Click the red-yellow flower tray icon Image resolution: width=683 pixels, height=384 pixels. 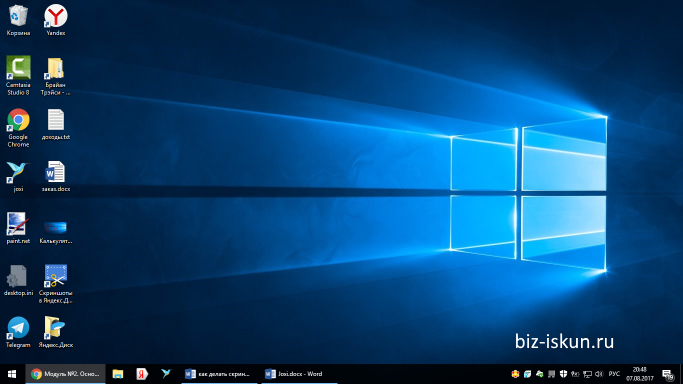(515, 374)
